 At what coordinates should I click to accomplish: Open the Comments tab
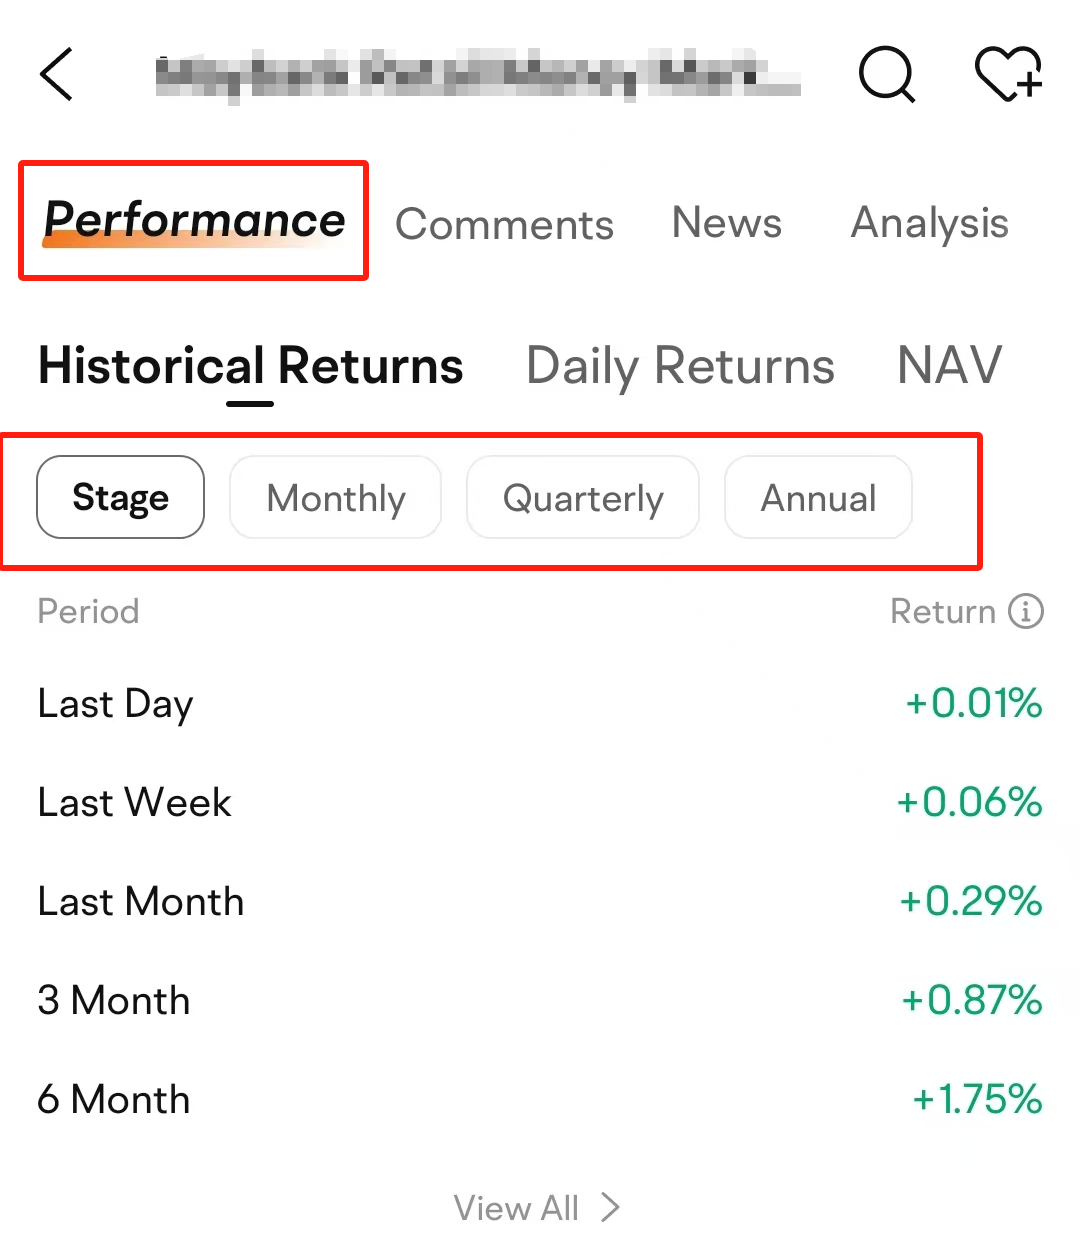tap(504, 224)
